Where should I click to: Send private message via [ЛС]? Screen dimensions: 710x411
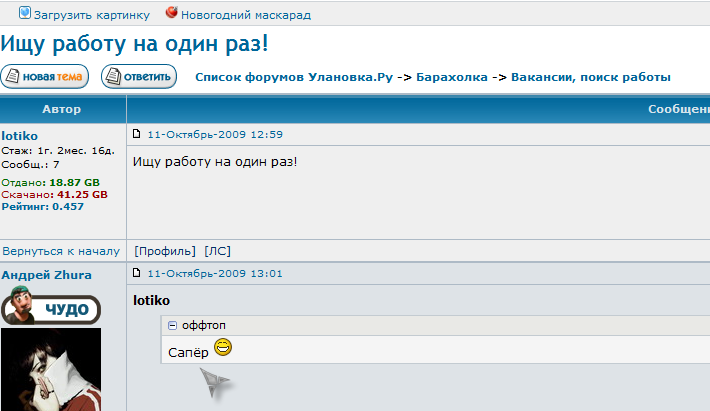point(217,251)
